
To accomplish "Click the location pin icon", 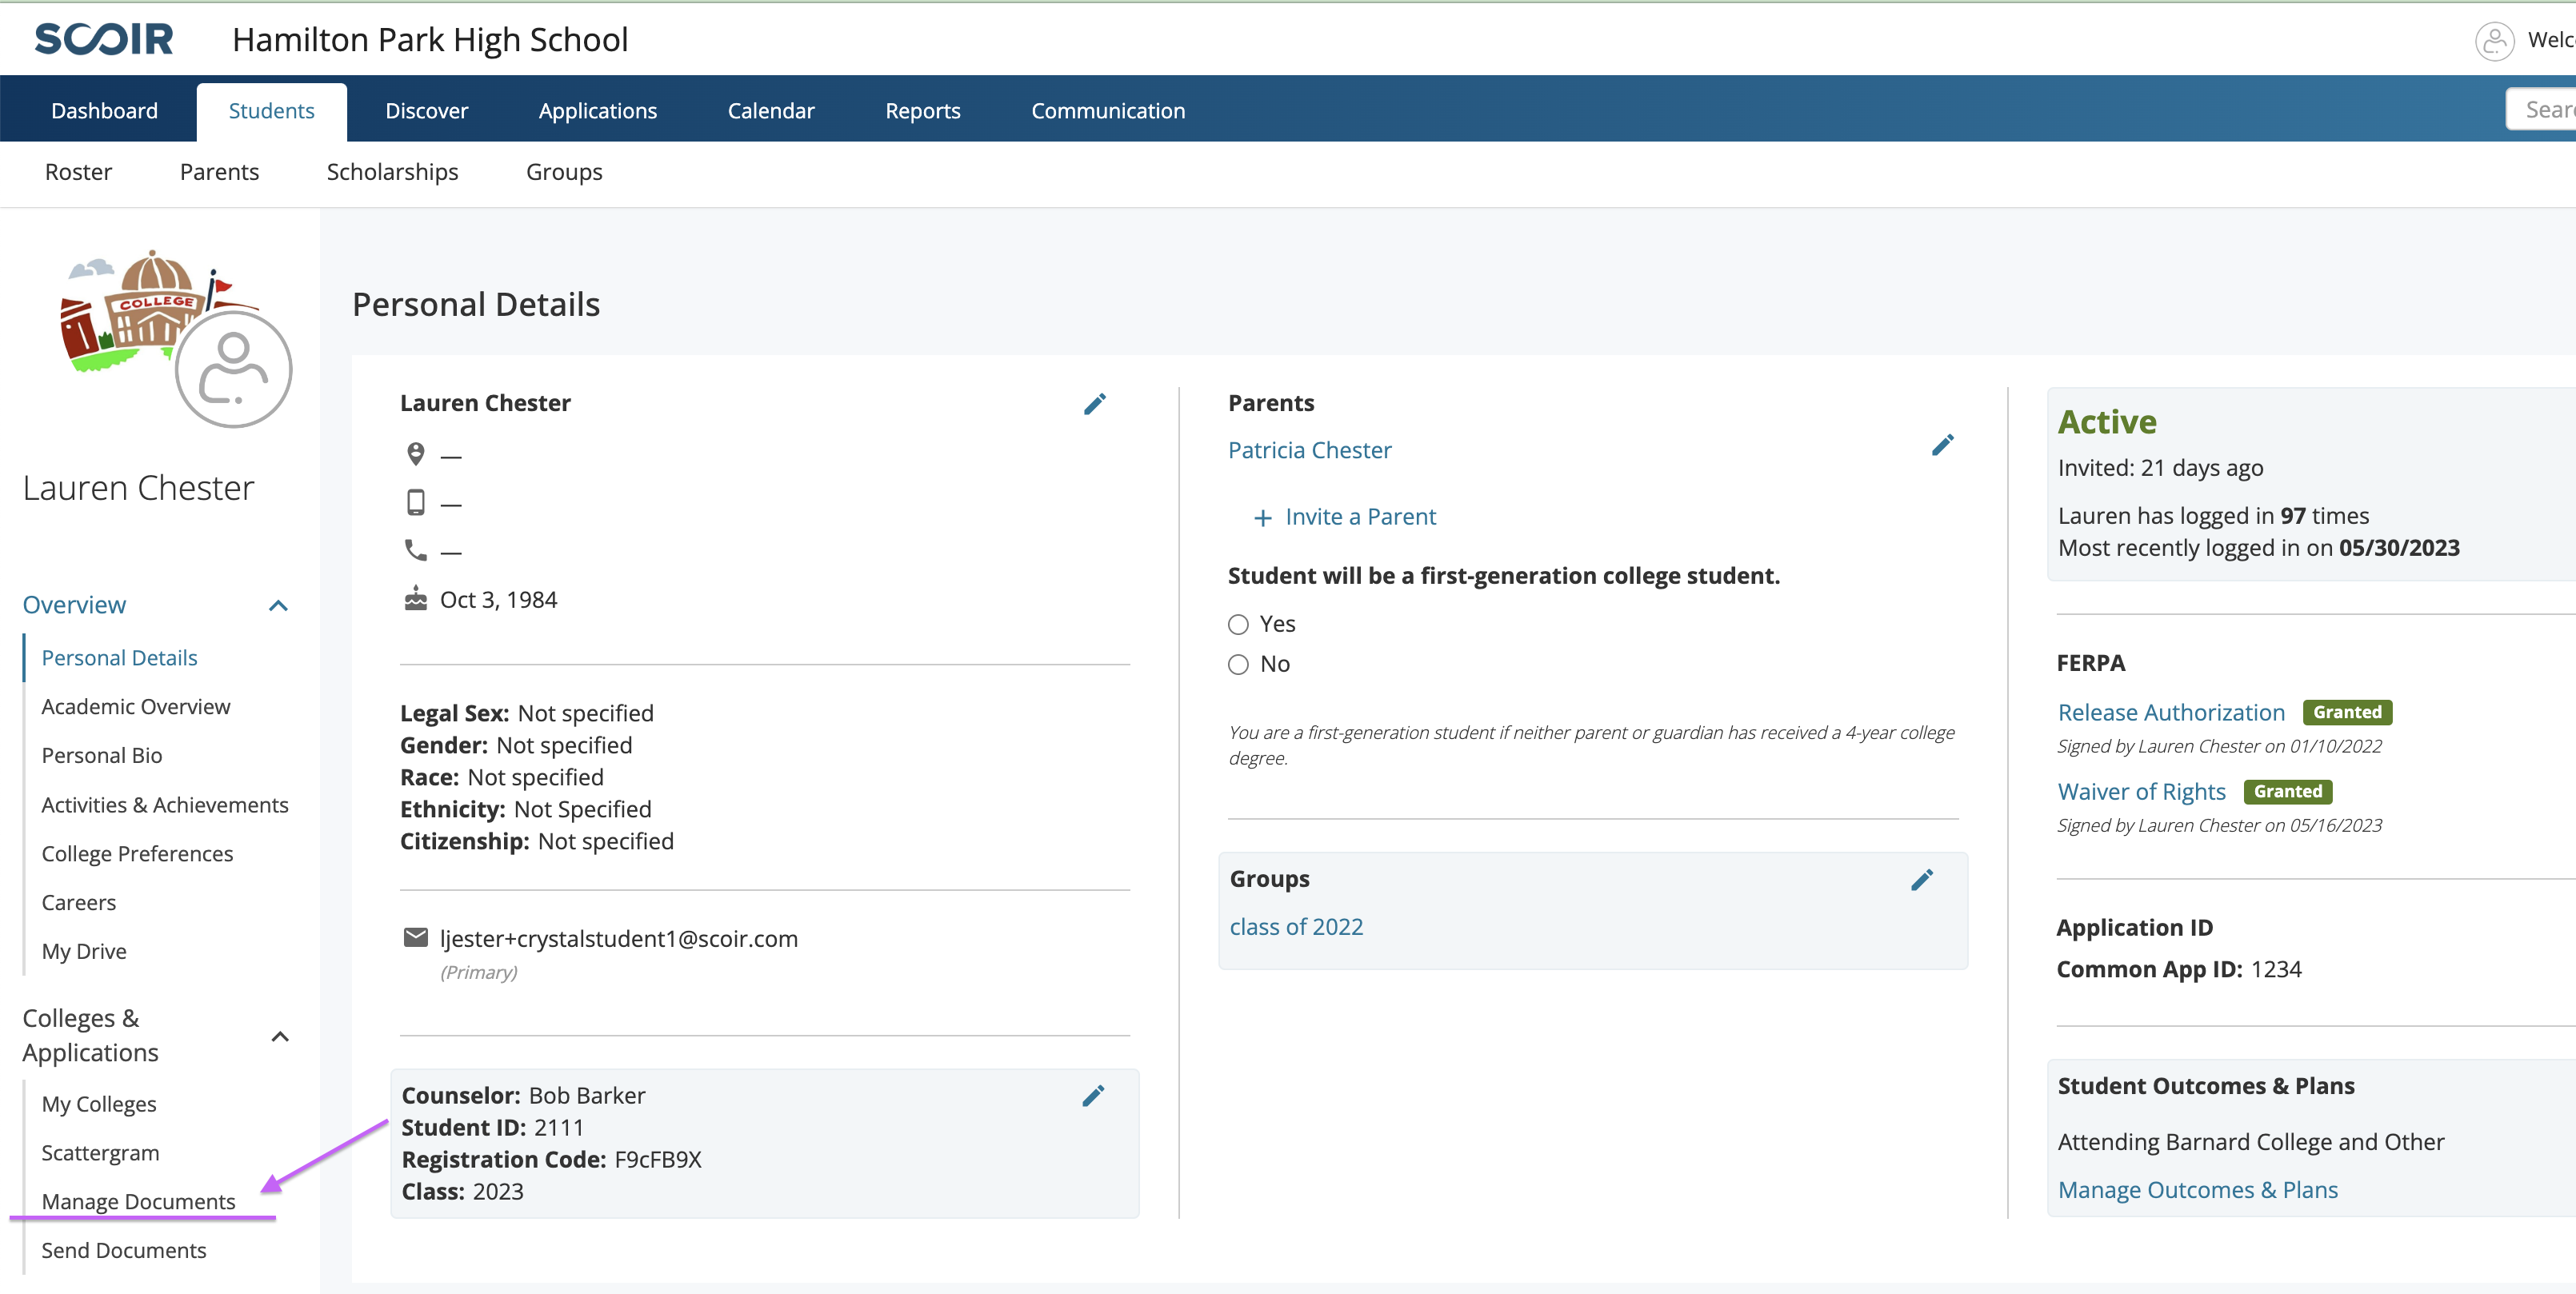I will 416,455.
